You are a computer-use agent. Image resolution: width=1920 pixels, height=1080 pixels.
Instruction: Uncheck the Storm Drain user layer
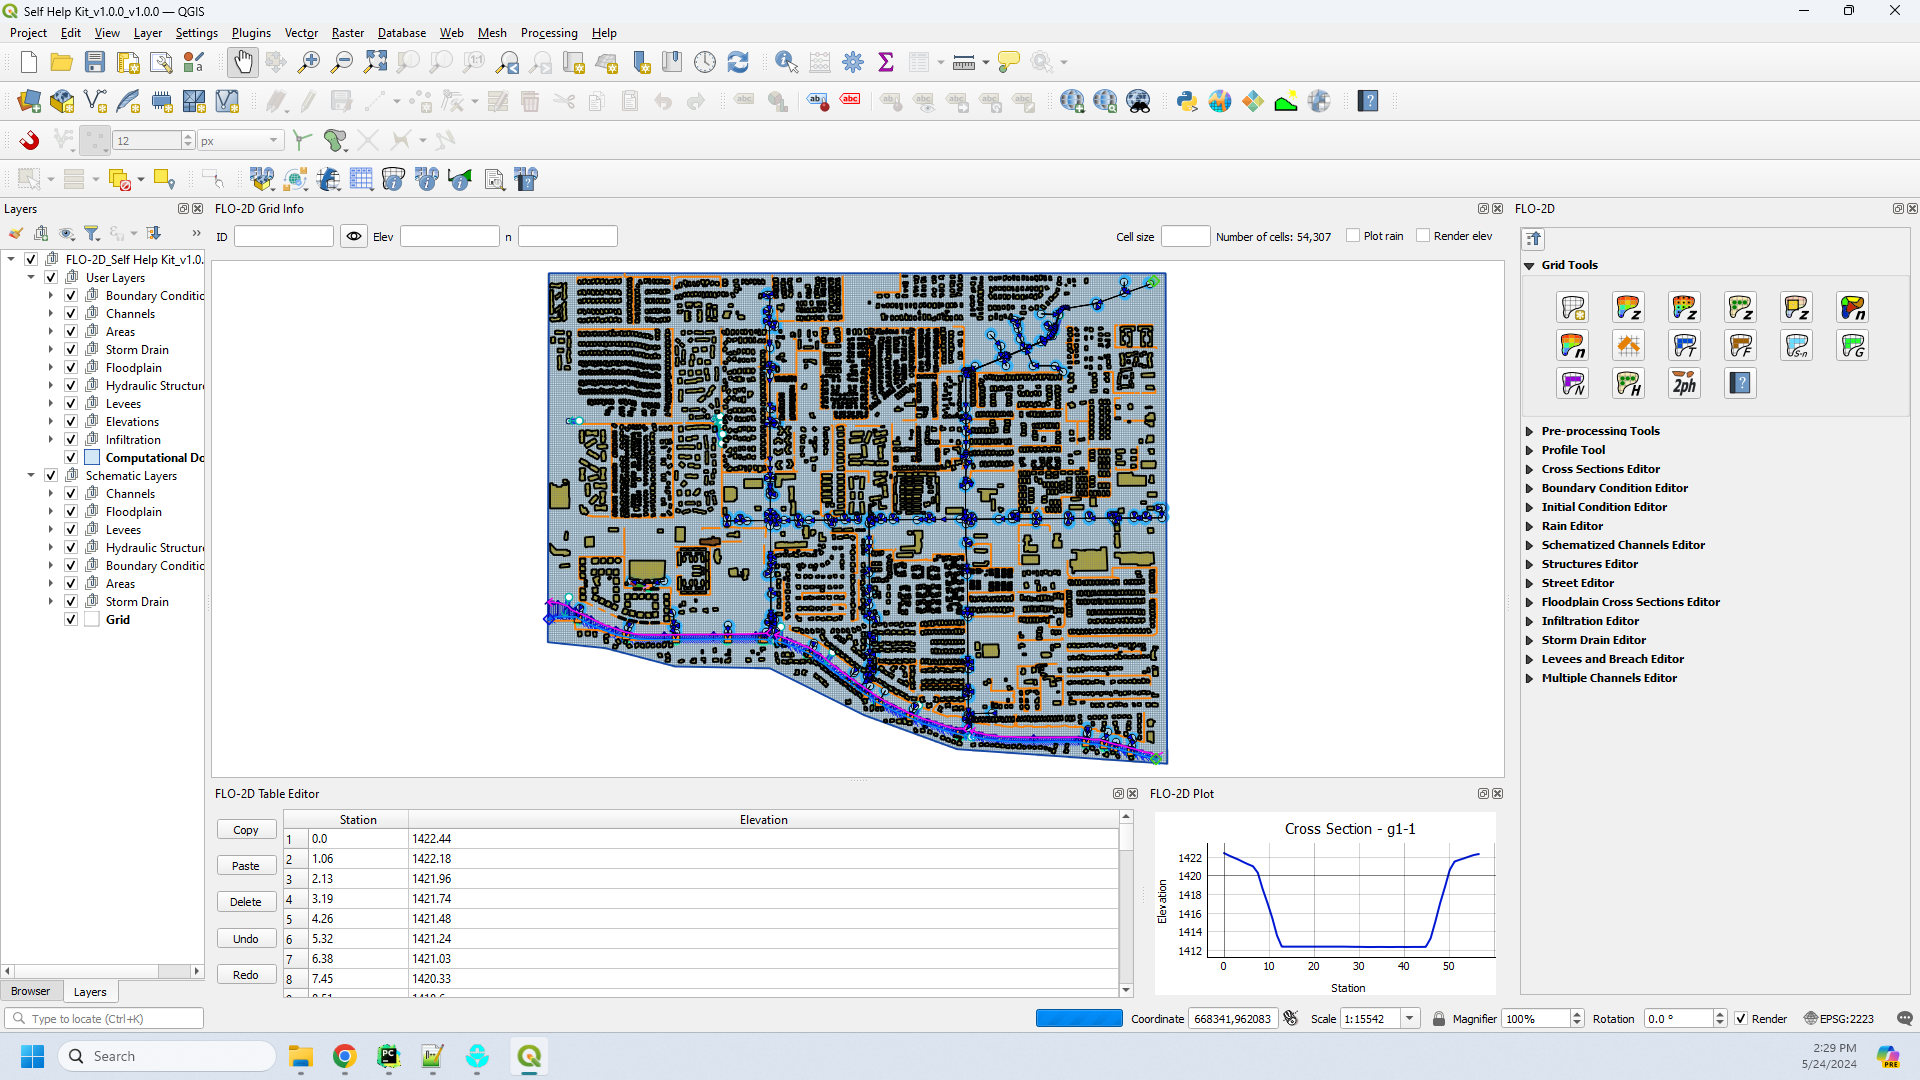(71, 350)
